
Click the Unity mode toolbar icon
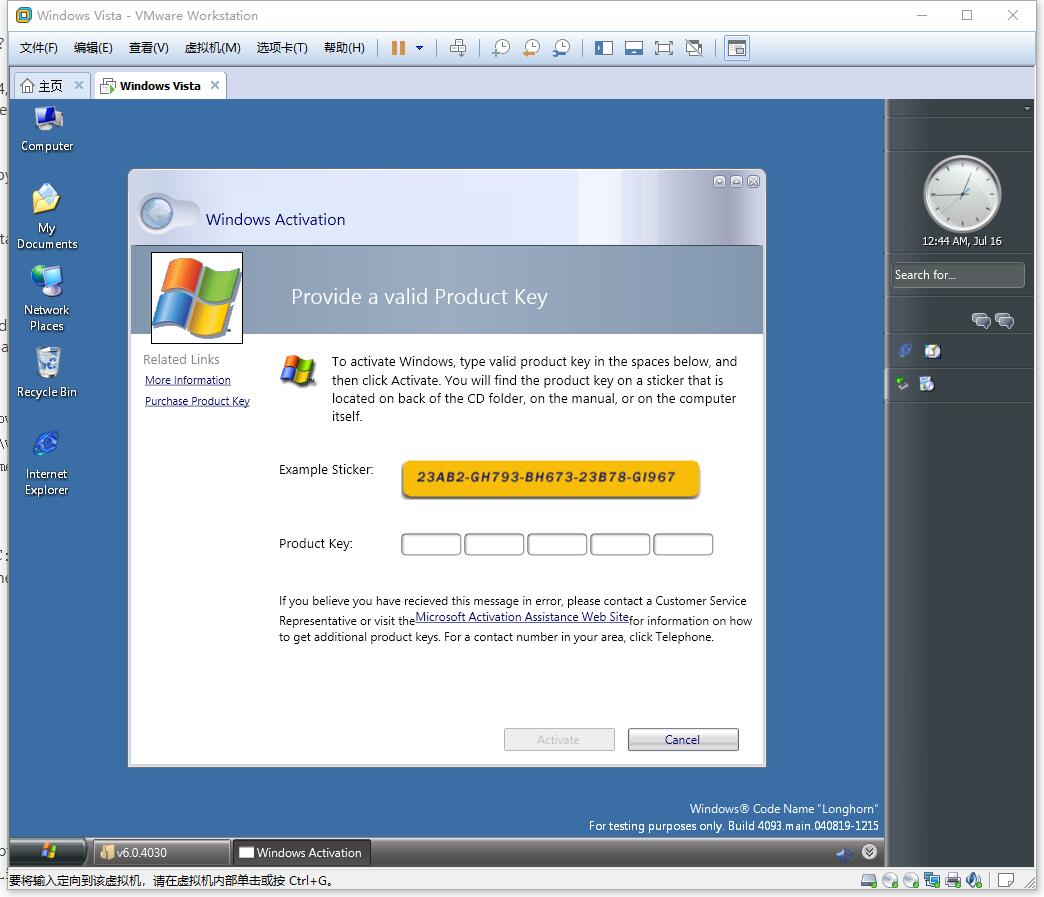point(694,48)
